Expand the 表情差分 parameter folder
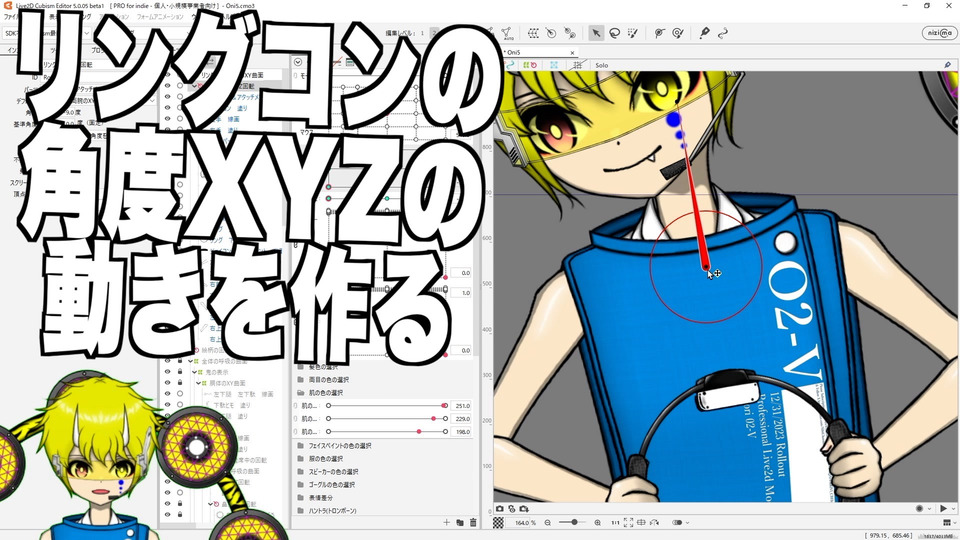 (301, 498)
